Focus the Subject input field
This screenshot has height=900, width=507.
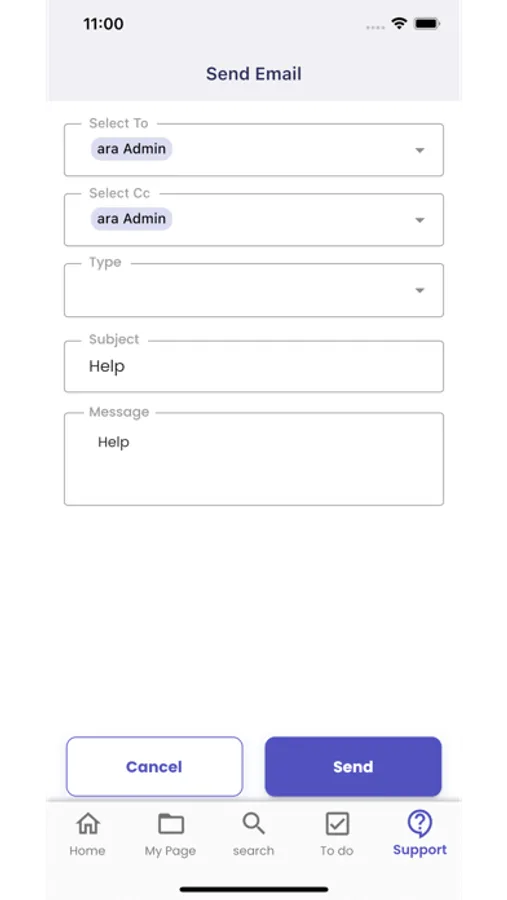click(254, 366)
